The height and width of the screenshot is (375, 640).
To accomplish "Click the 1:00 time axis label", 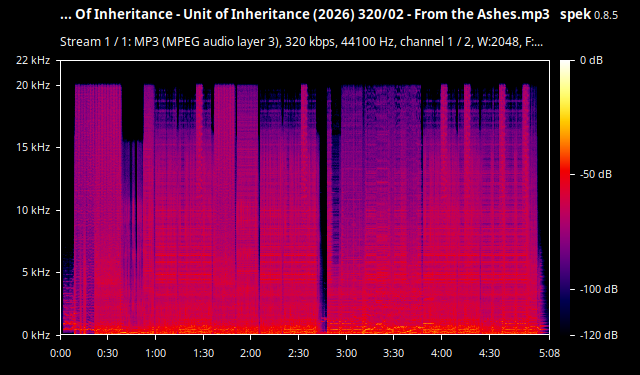I will (155, 353).
